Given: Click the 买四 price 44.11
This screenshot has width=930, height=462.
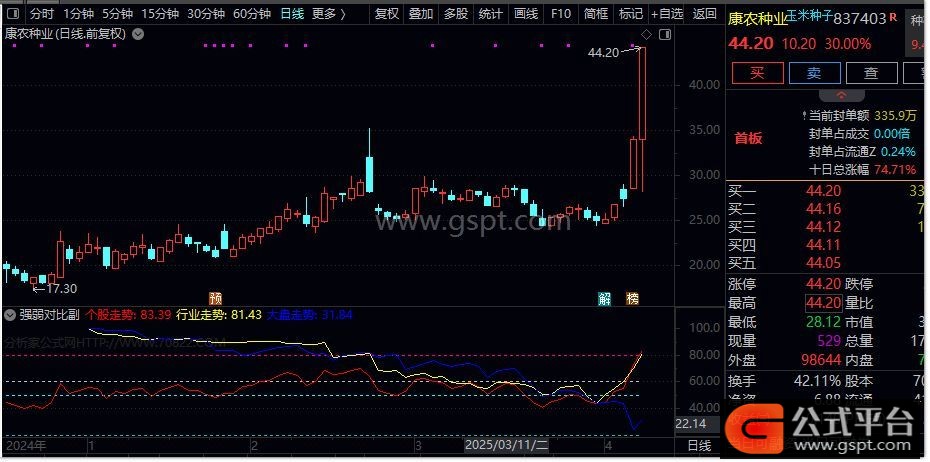Looking at the screenshot, I should click(823, 244).
